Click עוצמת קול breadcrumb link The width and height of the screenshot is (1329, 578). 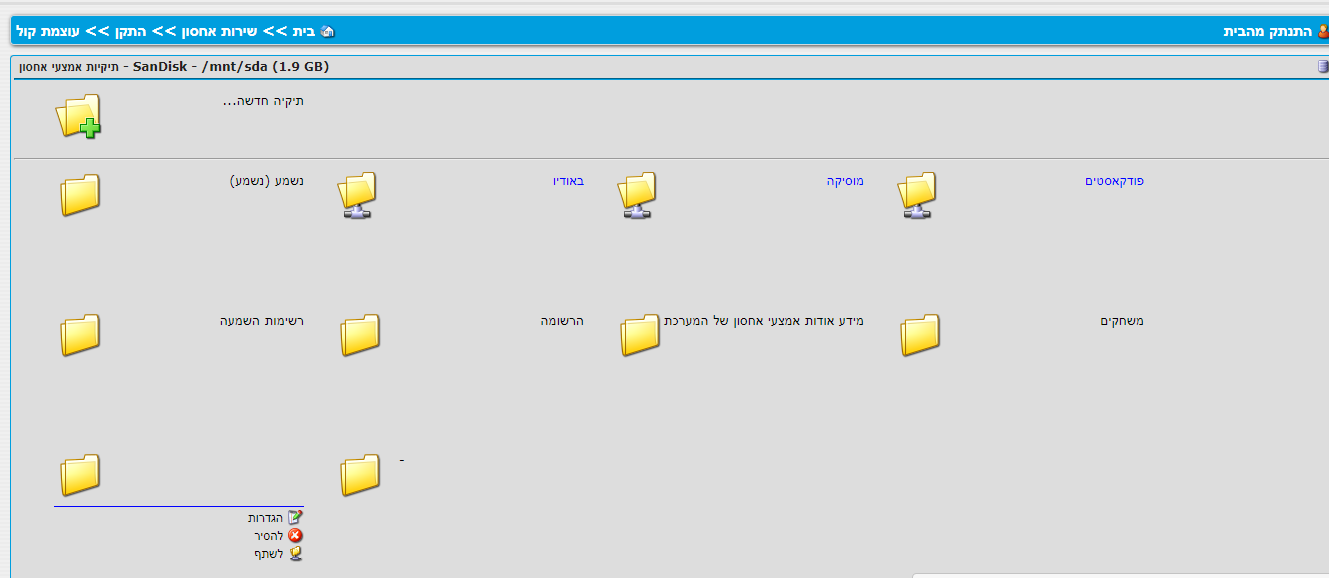[49, 31]
